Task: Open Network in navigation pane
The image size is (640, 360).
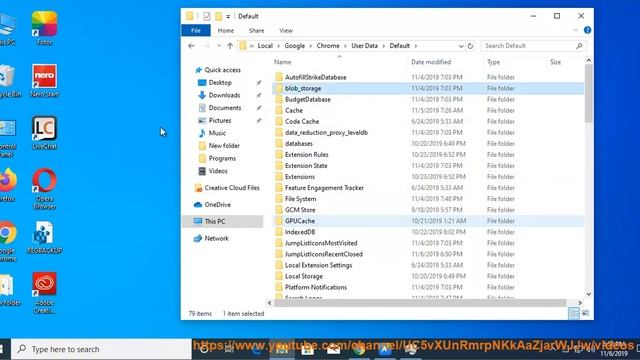Action: [x=216, y=238]
